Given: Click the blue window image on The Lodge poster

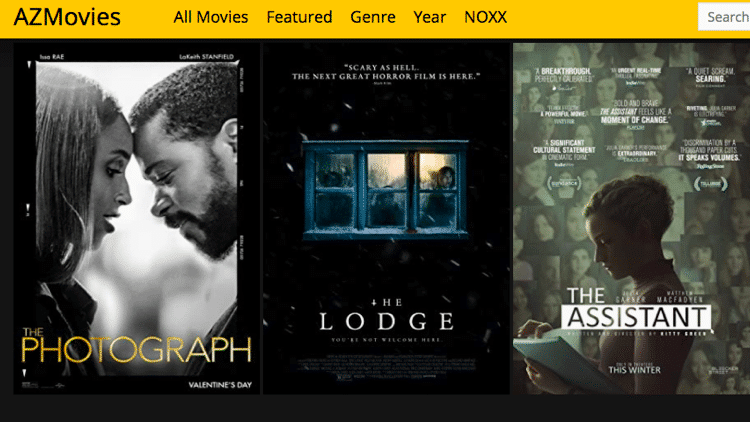Looking at the screenshot, I should [x=386, y=189].
